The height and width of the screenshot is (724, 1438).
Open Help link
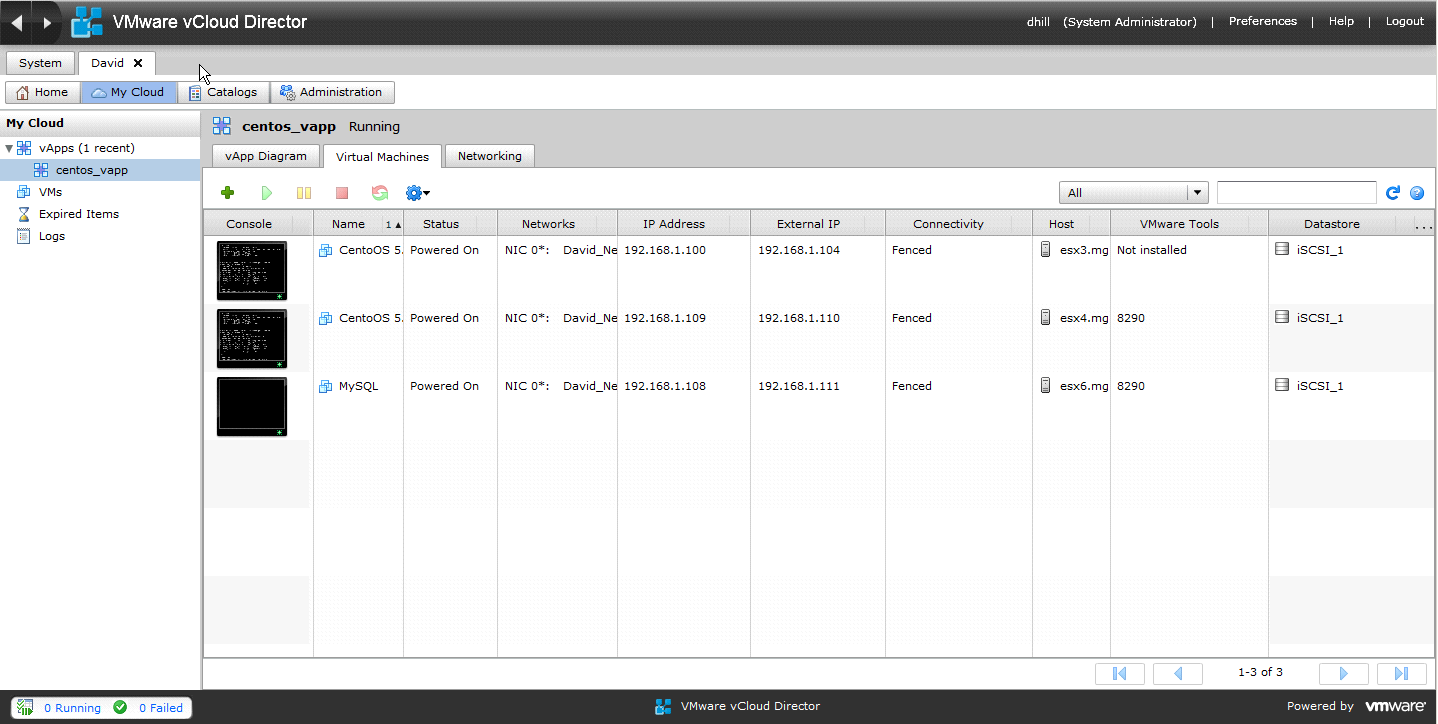tap(1342, 21)
